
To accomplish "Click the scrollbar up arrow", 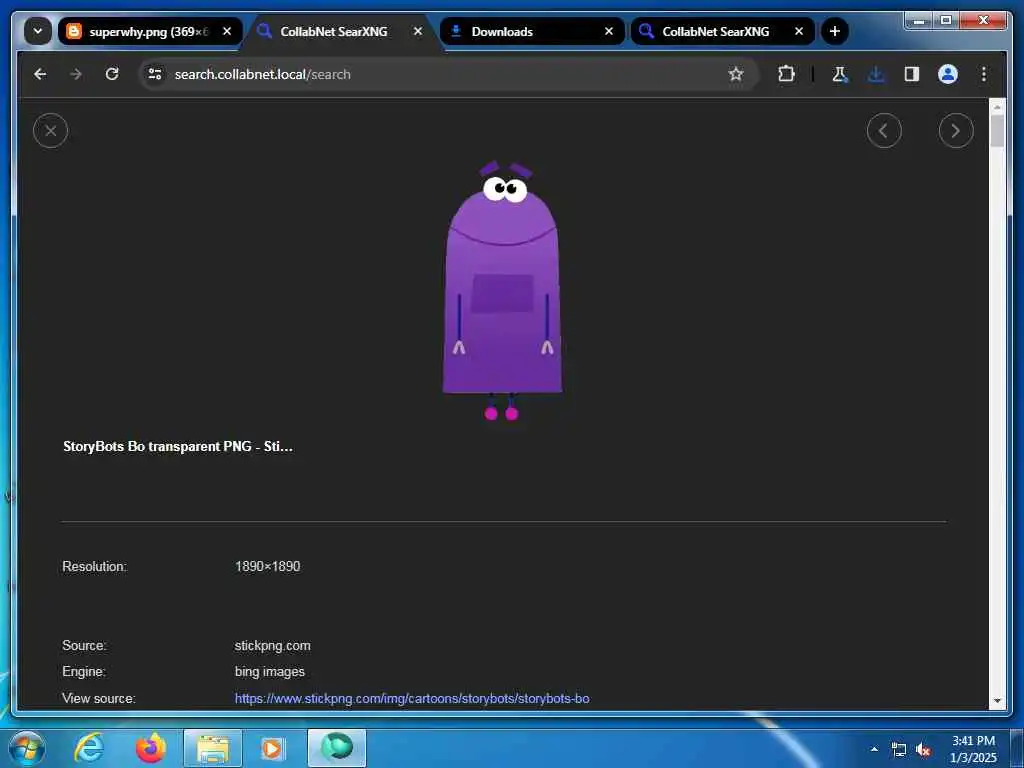I will coord(997,106).
